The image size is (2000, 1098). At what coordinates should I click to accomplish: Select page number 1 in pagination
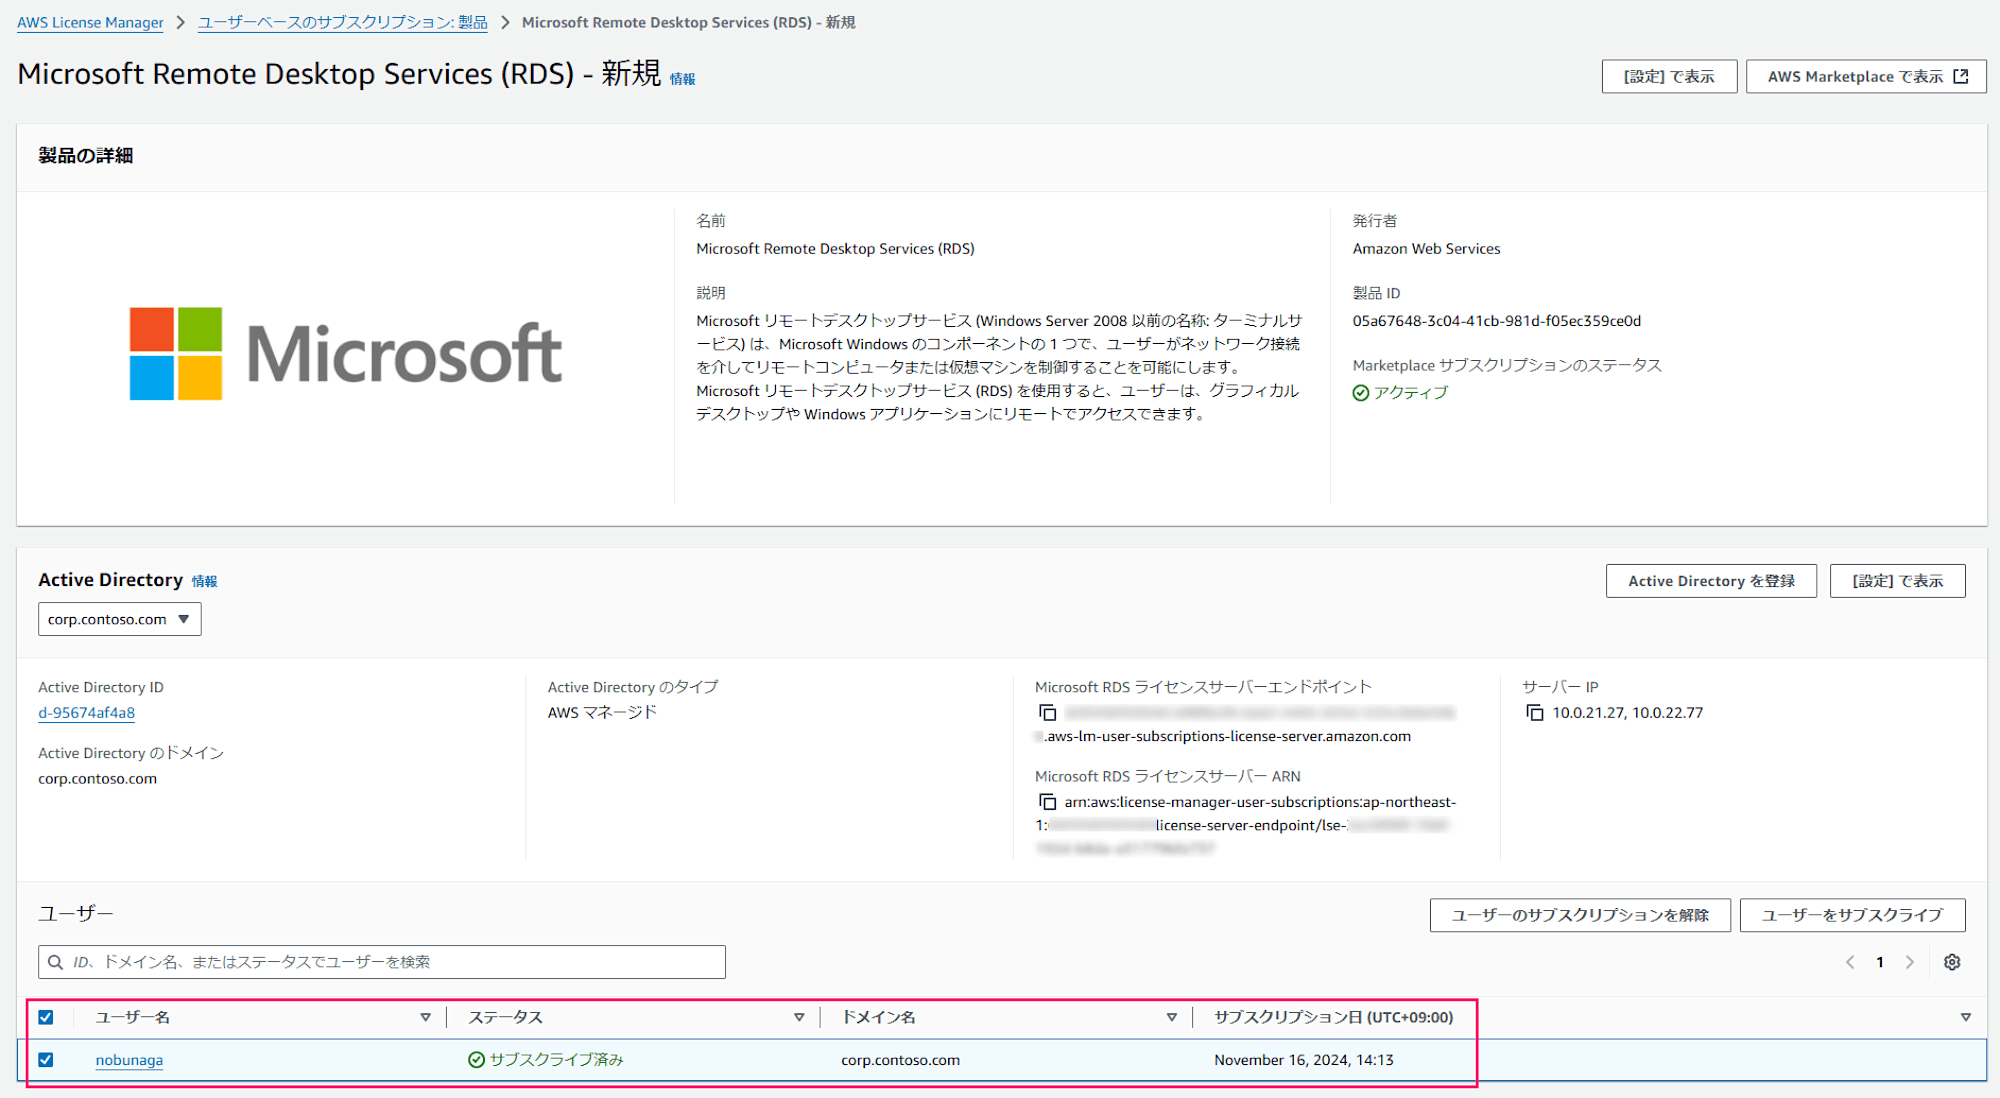click(1880, 962)
